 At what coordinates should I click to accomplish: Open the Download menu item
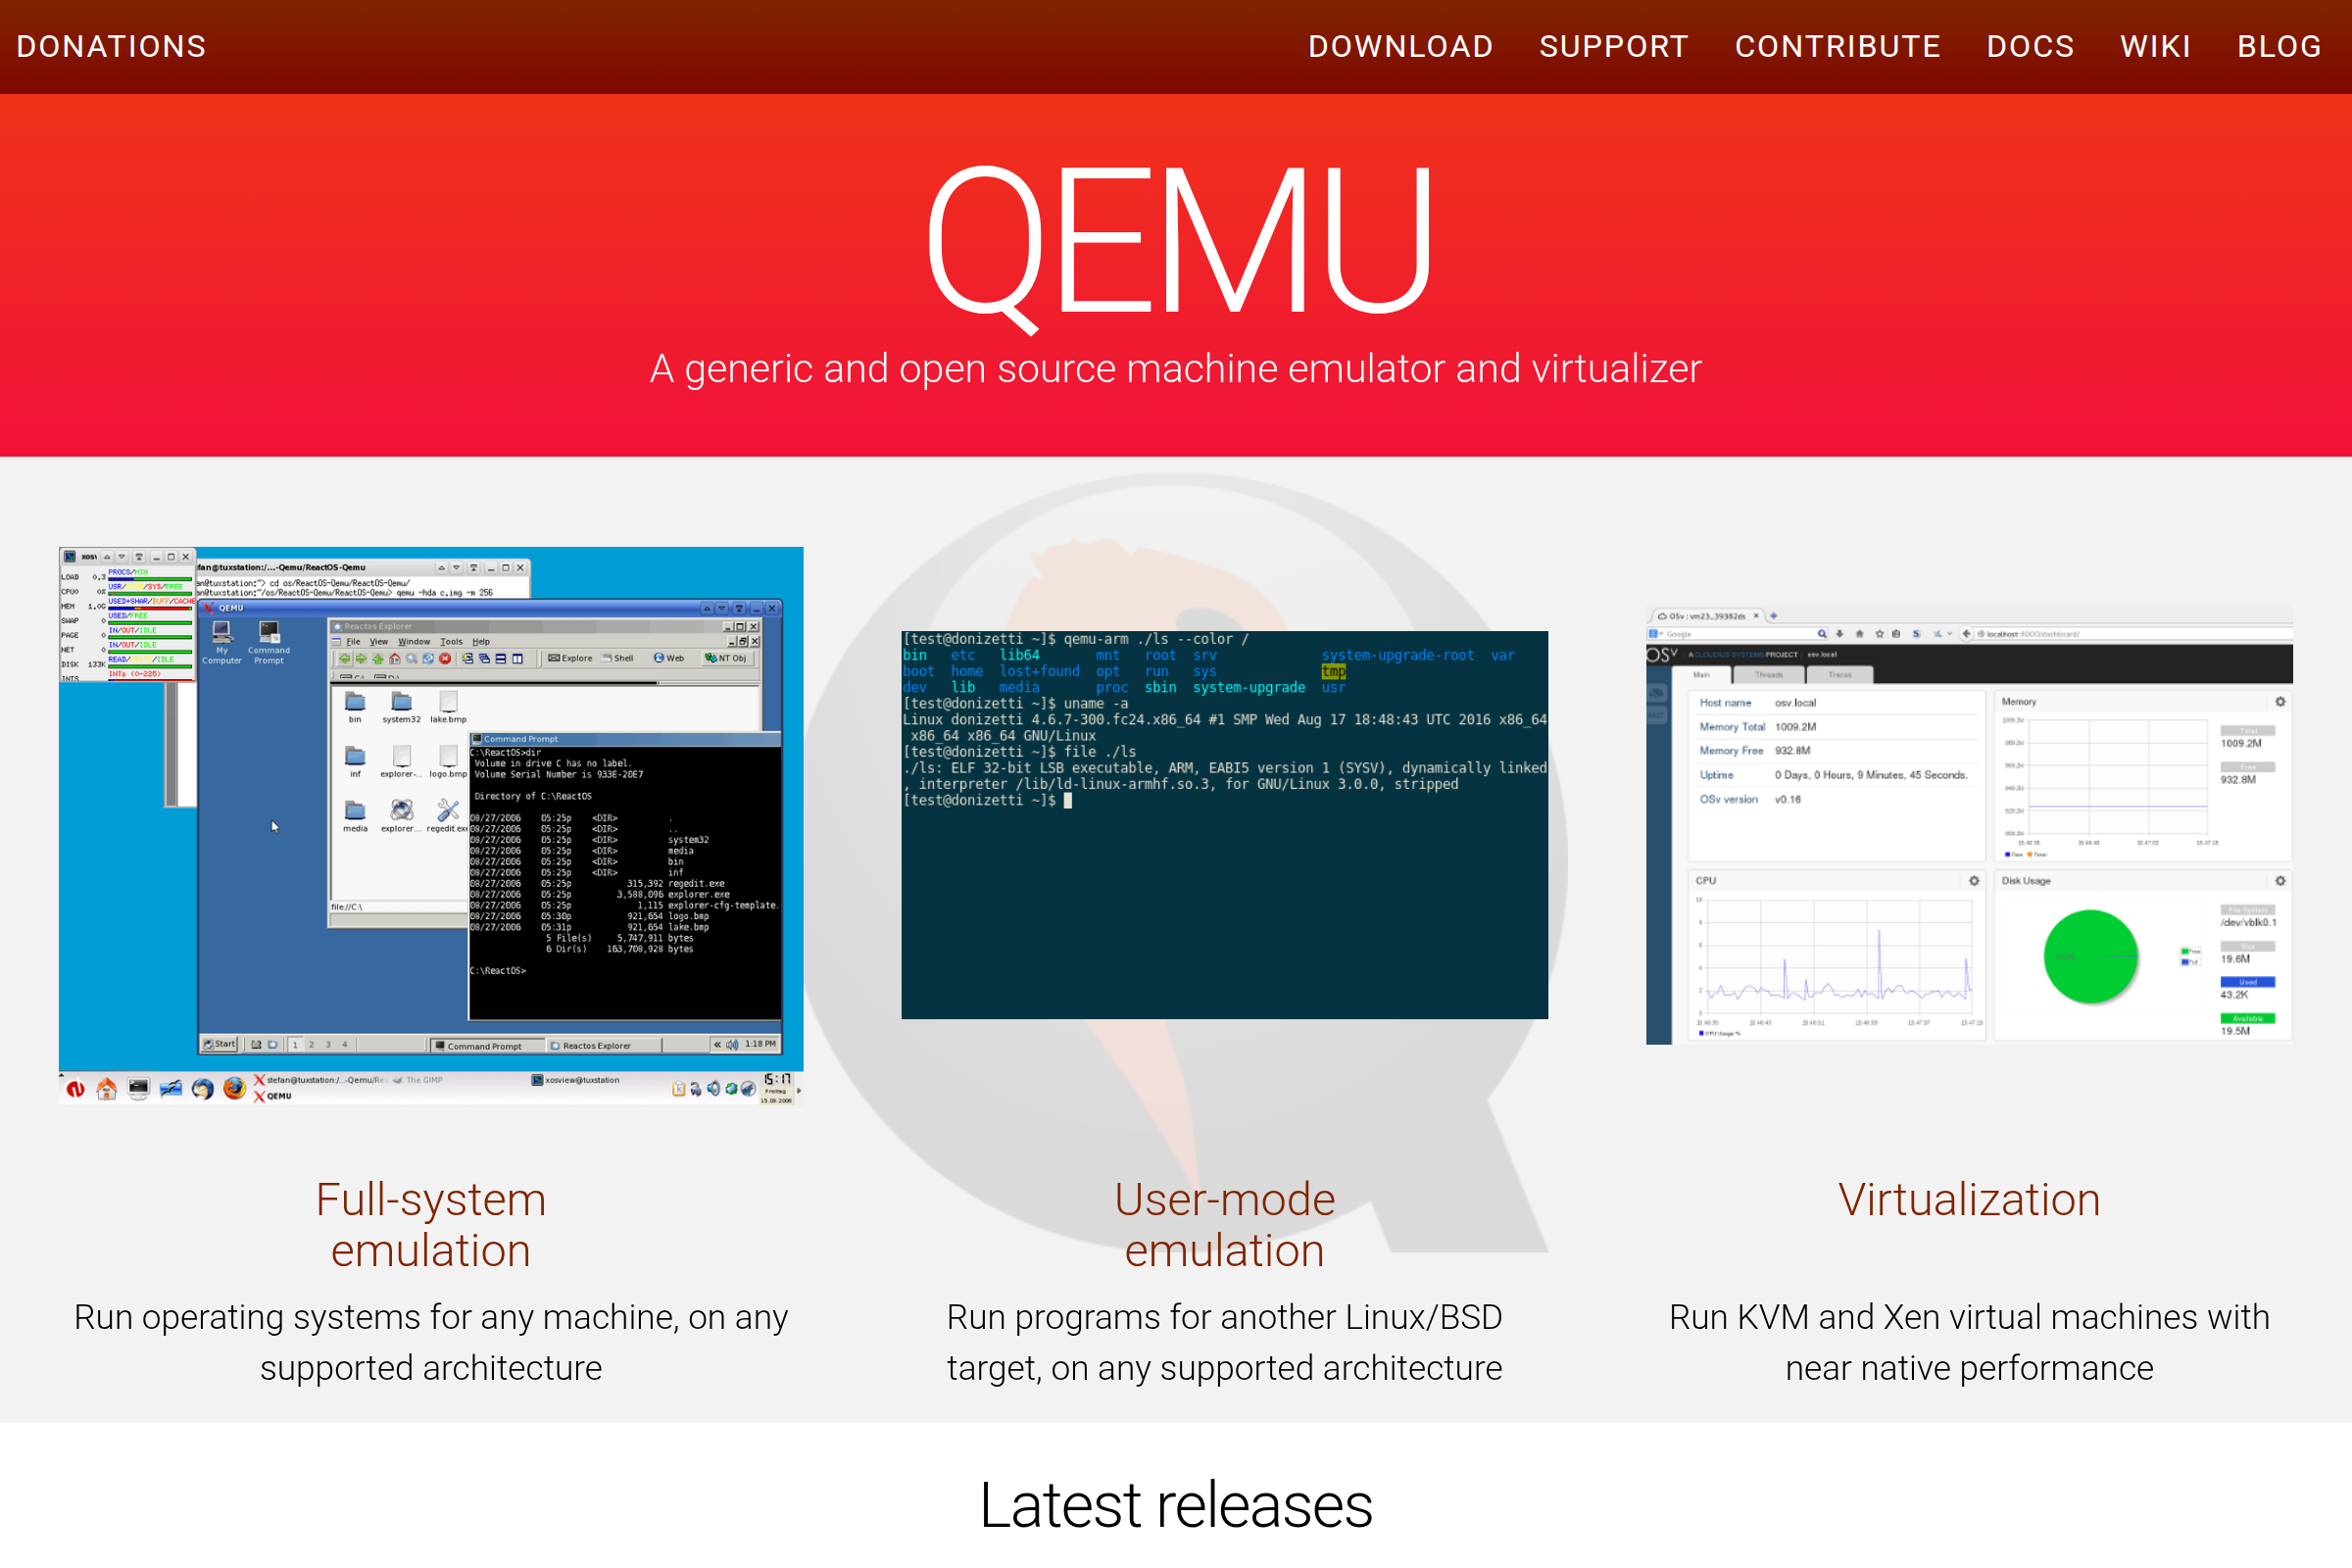[1400, 47]
